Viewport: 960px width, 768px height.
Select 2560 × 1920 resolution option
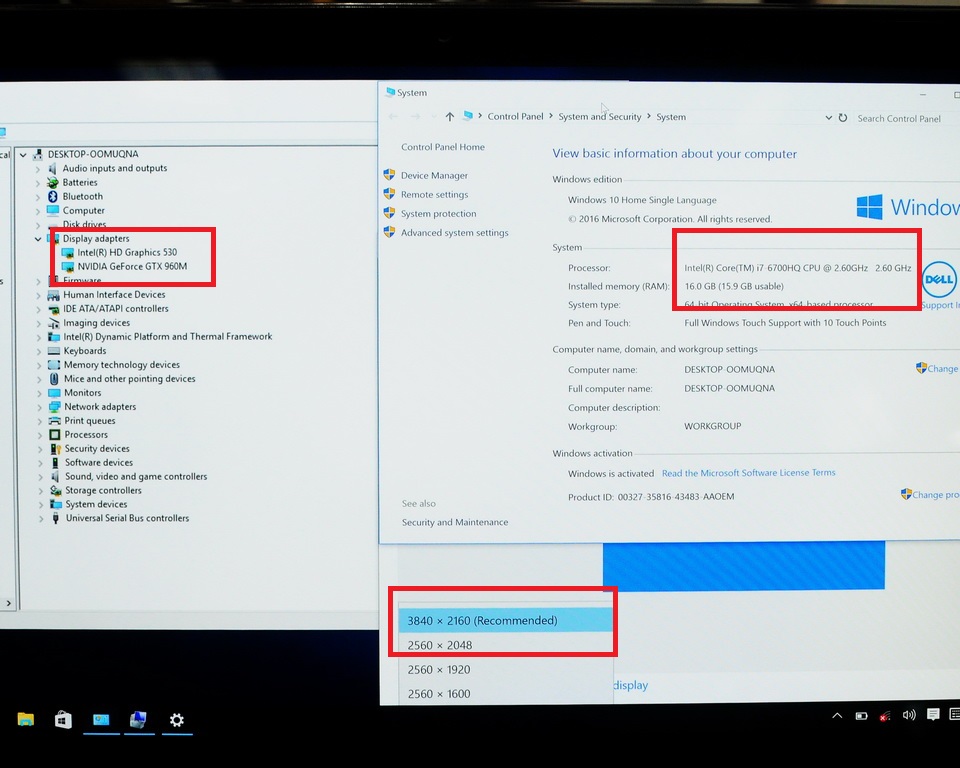[x=505, y=669]
